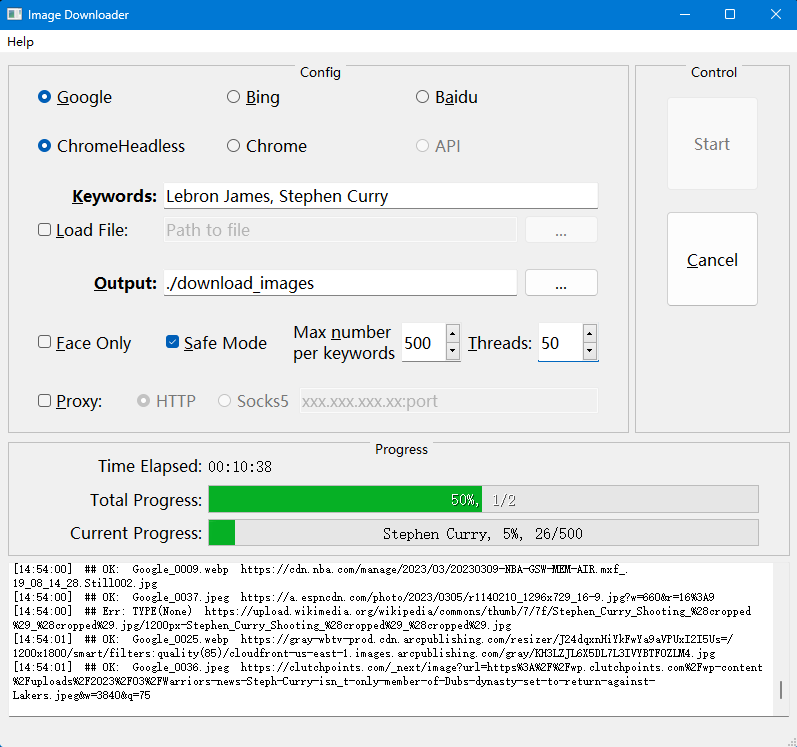Choose the ChromeHeadless driver option
The image size is (797, 747).
pyautogui.click(x=111, y=146)
